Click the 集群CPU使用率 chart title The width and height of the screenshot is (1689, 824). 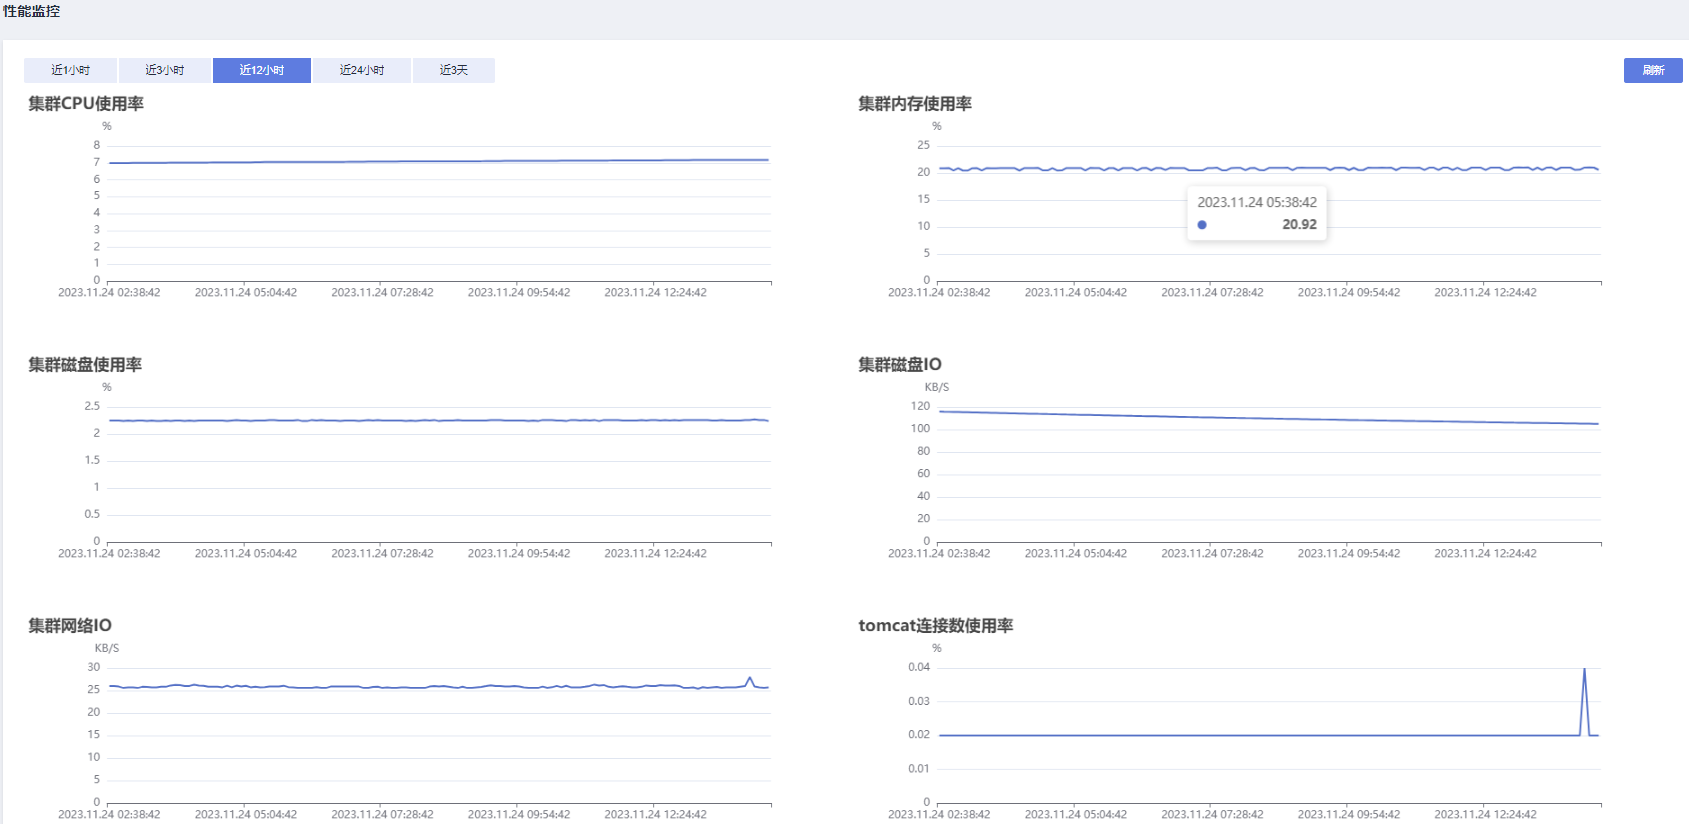coord(86,104)
